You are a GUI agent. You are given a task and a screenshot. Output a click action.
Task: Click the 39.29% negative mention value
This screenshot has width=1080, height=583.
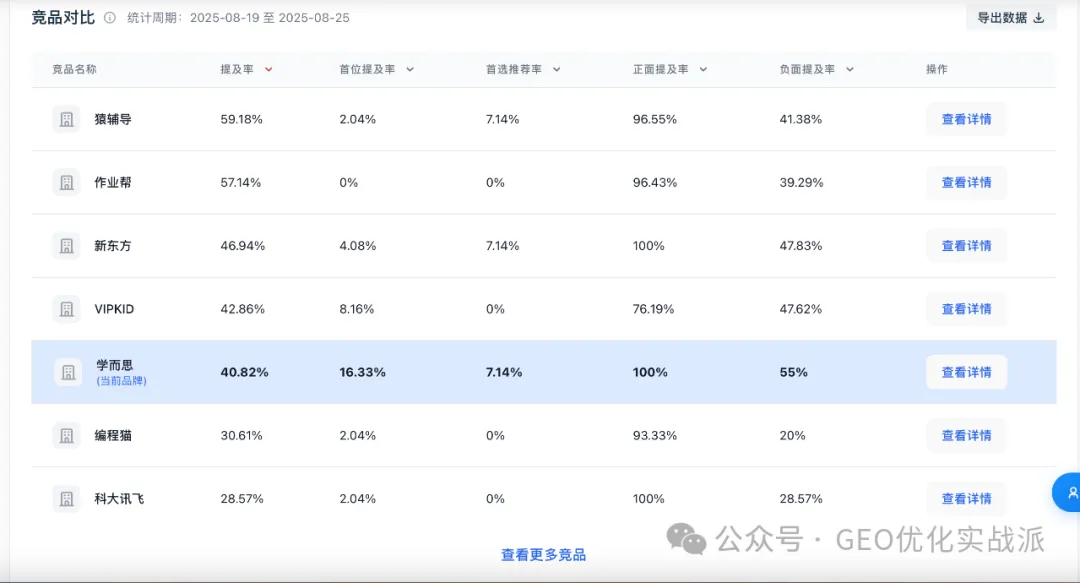(x=802, y=183)
